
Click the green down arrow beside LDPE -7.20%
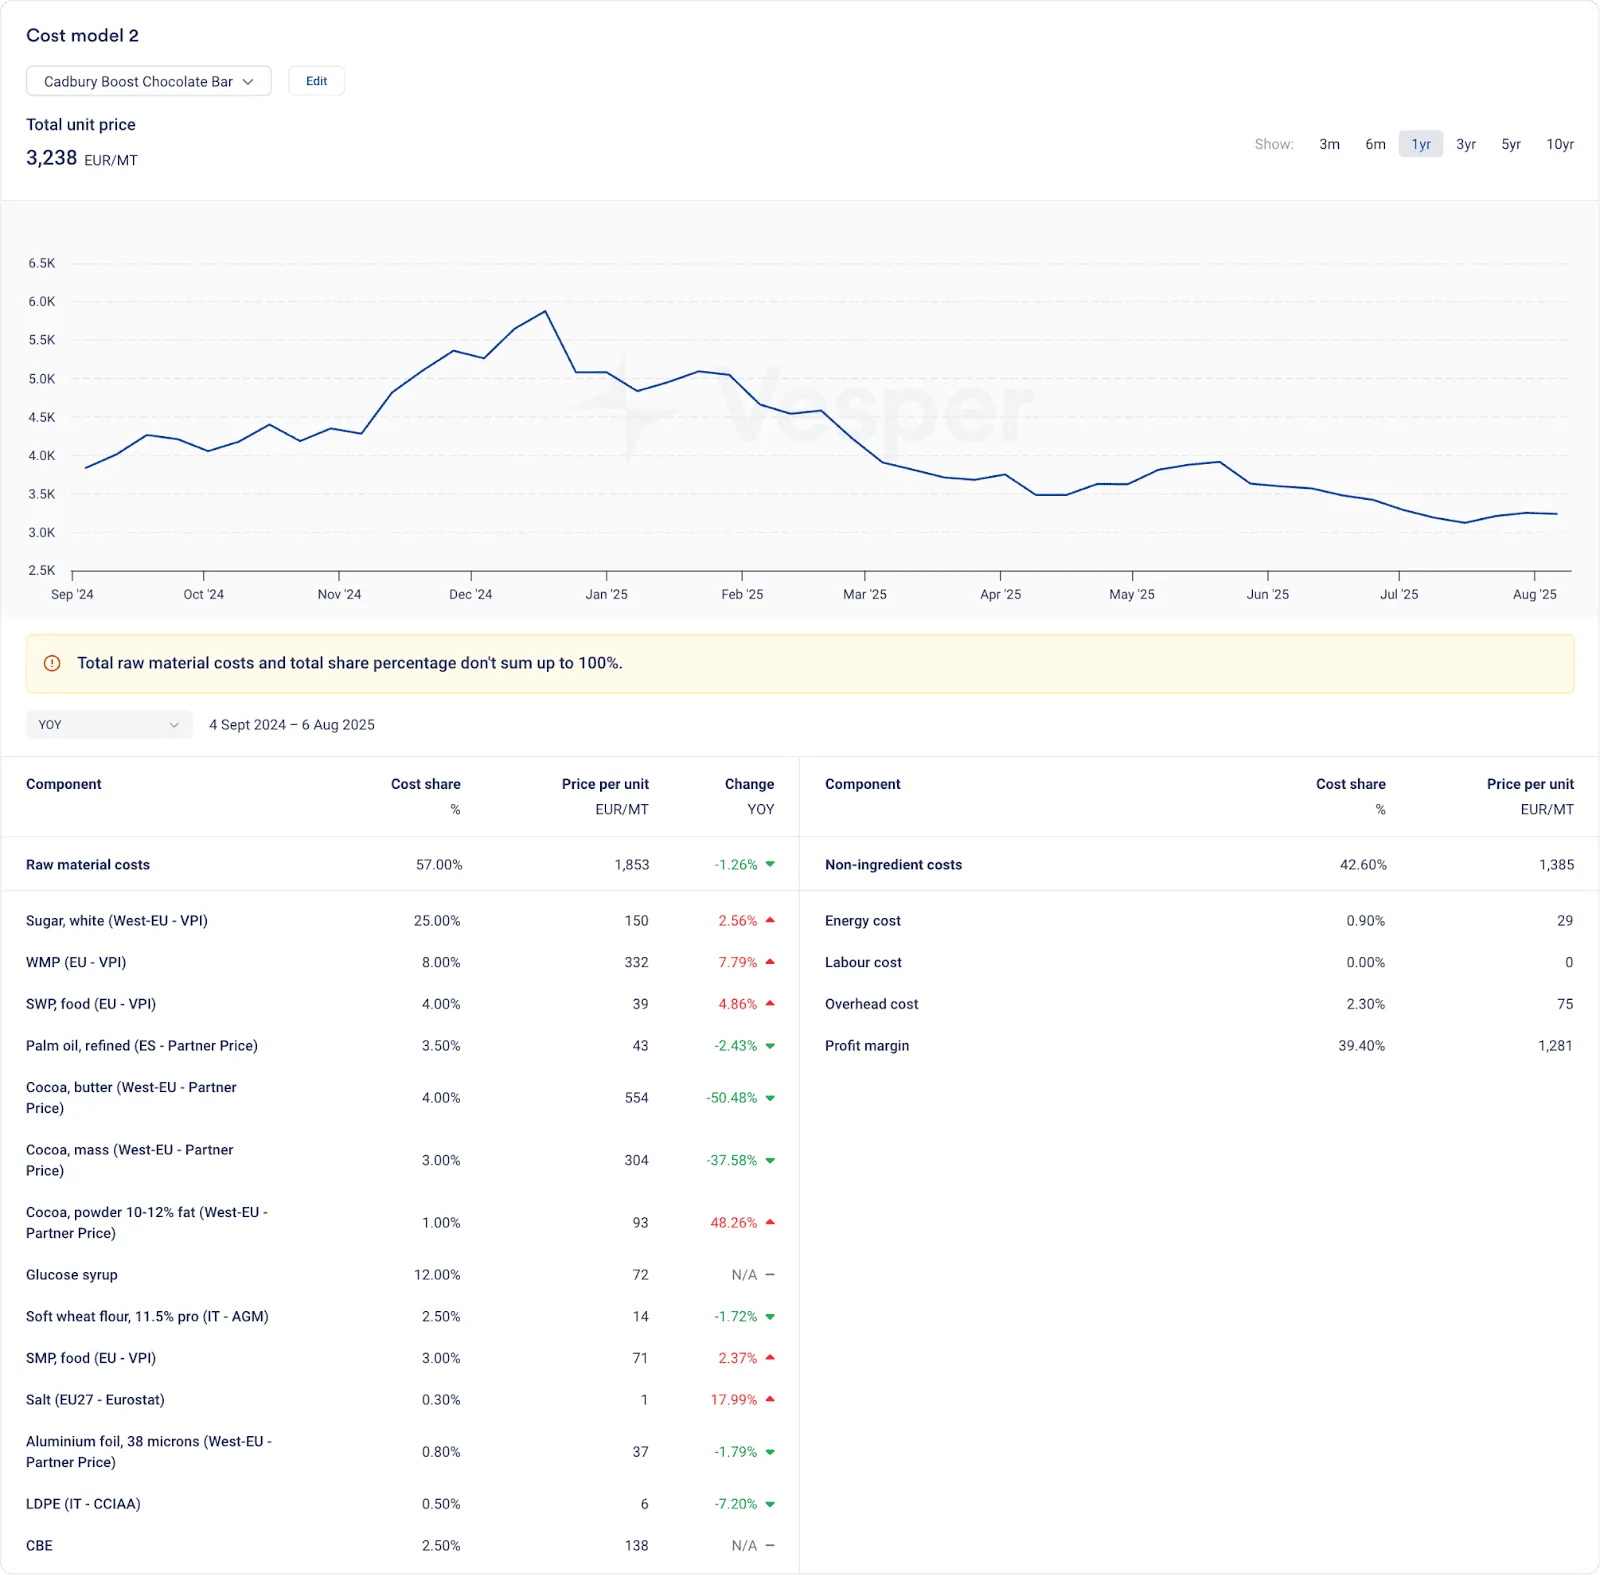770,1504
